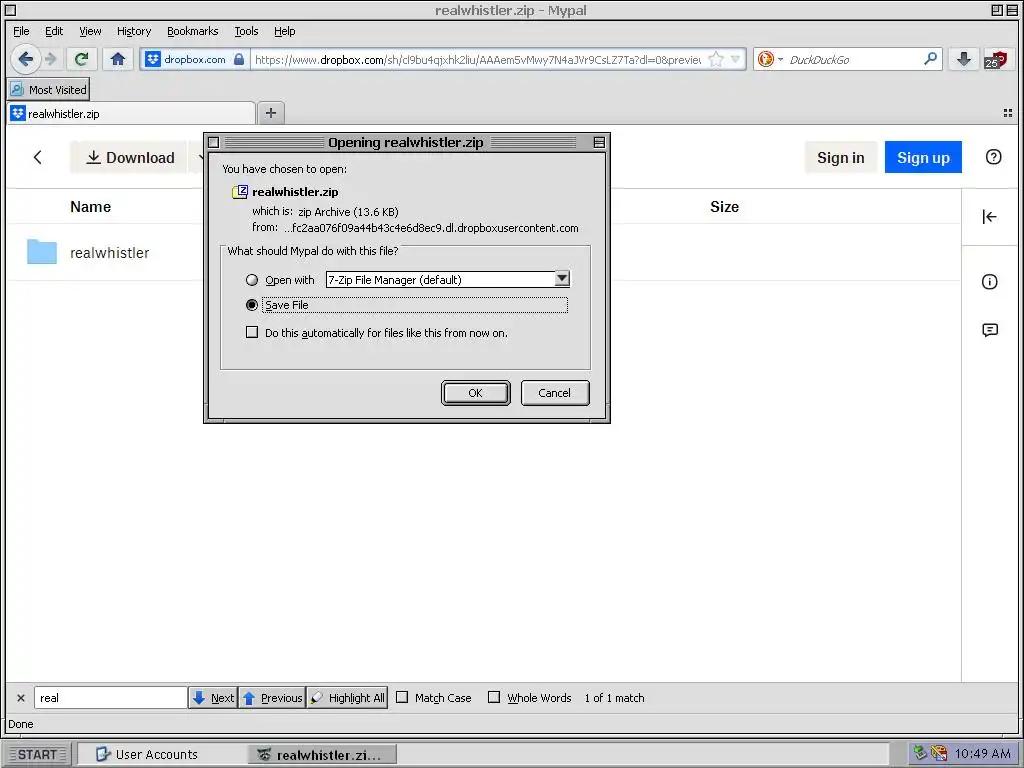Image resolution: width=1024 pixels, height=768 pixels.
Task: Select the Save File radio button
Action: [251, 305]
